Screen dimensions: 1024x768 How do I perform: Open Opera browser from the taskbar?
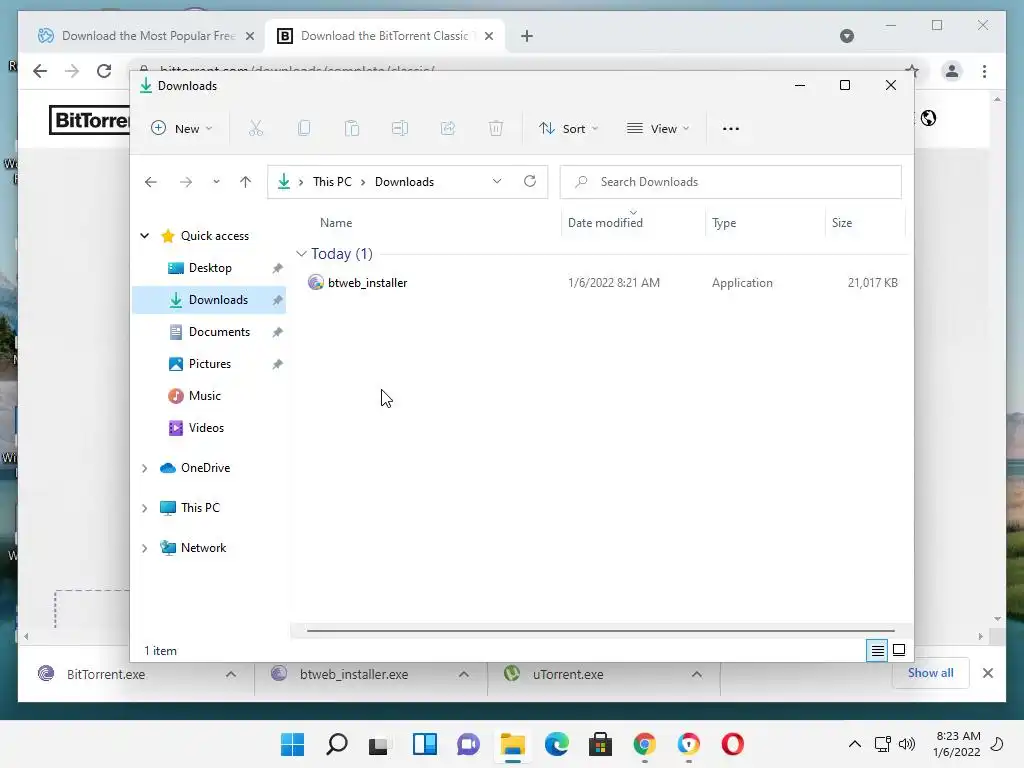[733, 744]
